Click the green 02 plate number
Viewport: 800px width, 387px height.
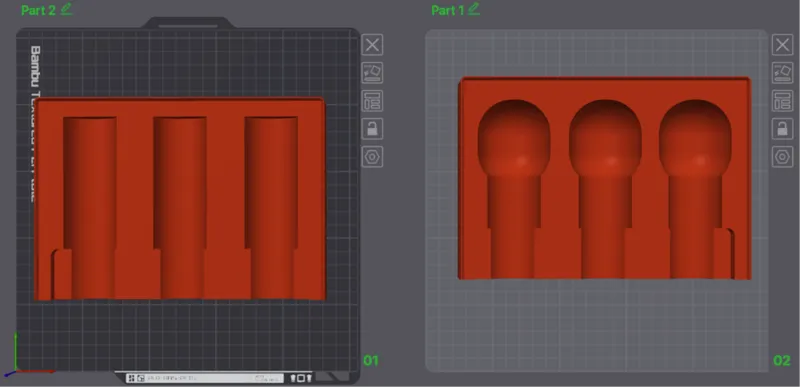click(x=782, y=360)
